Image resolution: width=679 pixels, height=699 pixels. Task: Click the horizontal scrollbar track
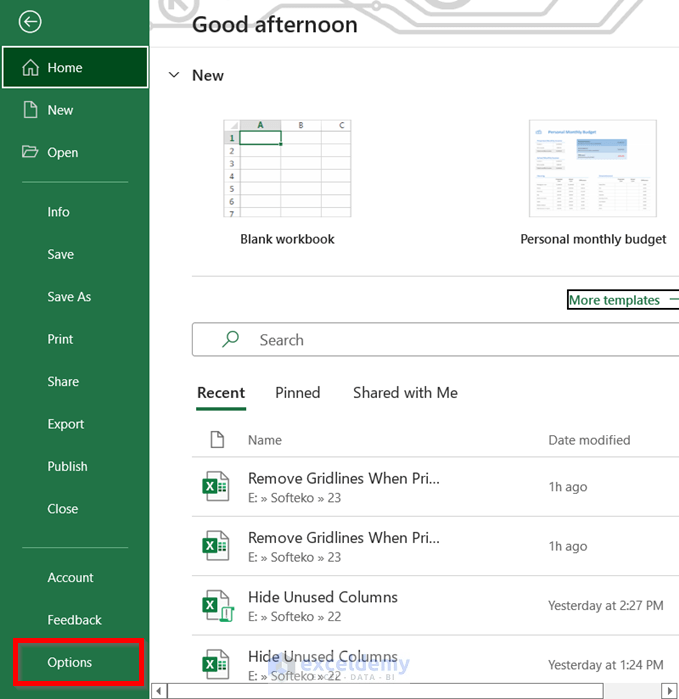click(x=632, y=691)
